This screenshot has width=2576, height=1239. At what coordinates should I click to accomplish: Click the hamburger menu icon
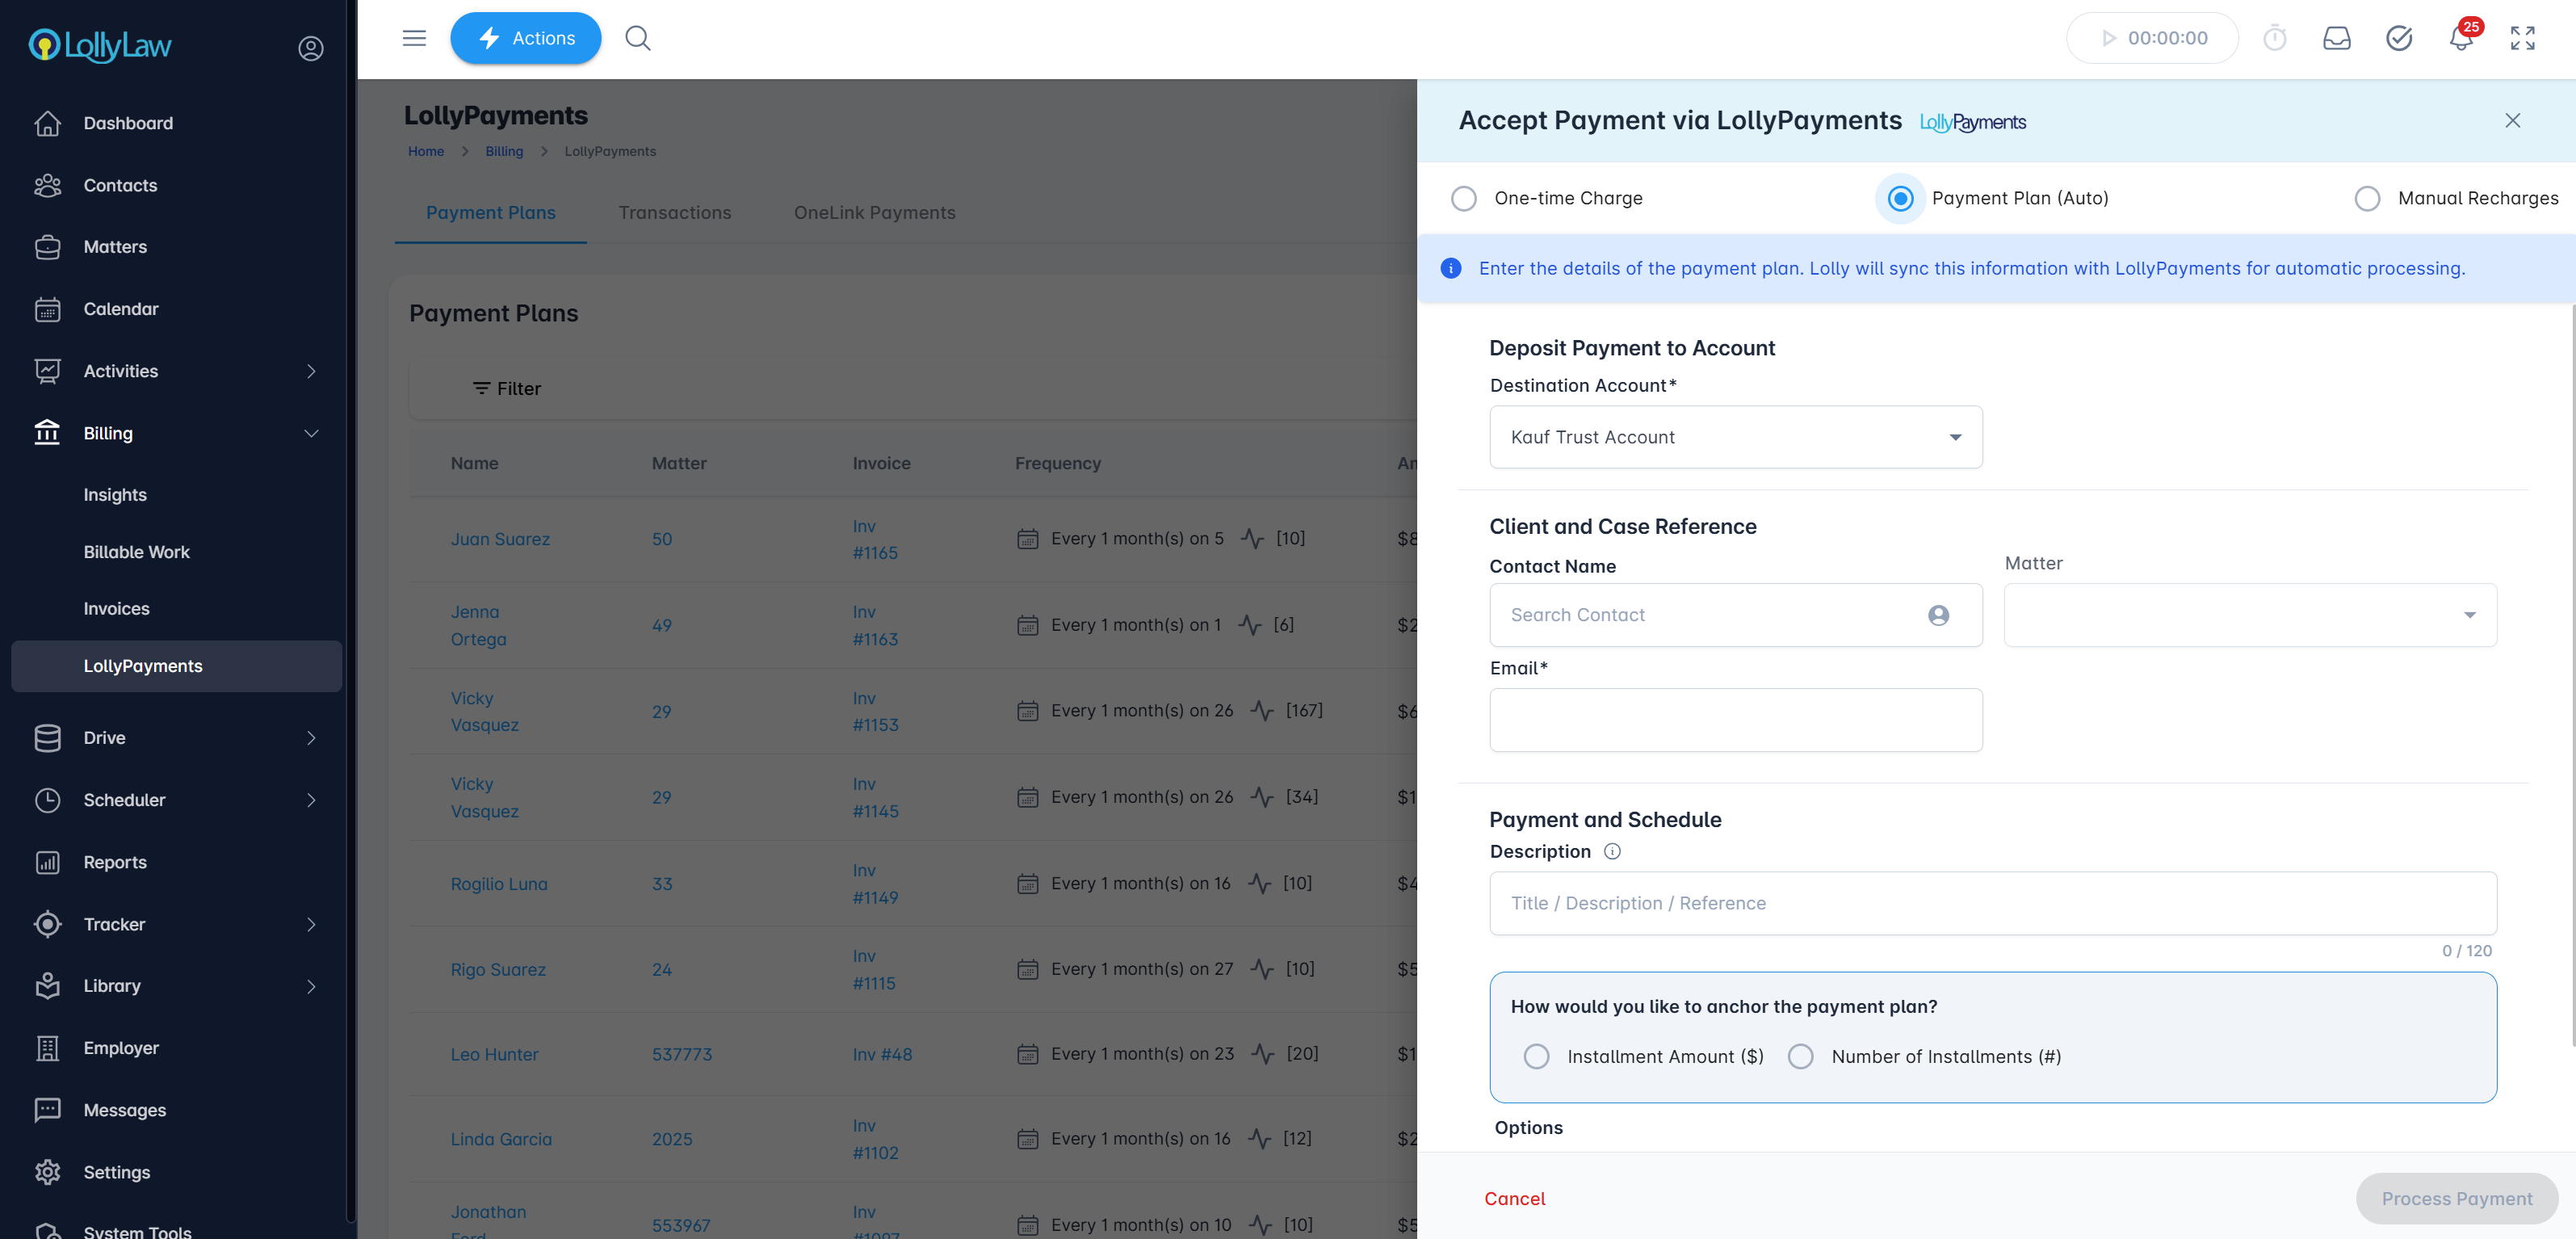[414, 38]
